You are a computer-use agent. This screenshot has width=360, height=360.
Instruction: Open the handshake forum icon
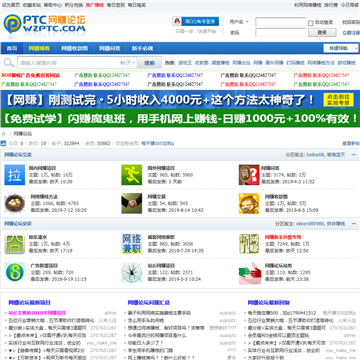pos(132,203)
